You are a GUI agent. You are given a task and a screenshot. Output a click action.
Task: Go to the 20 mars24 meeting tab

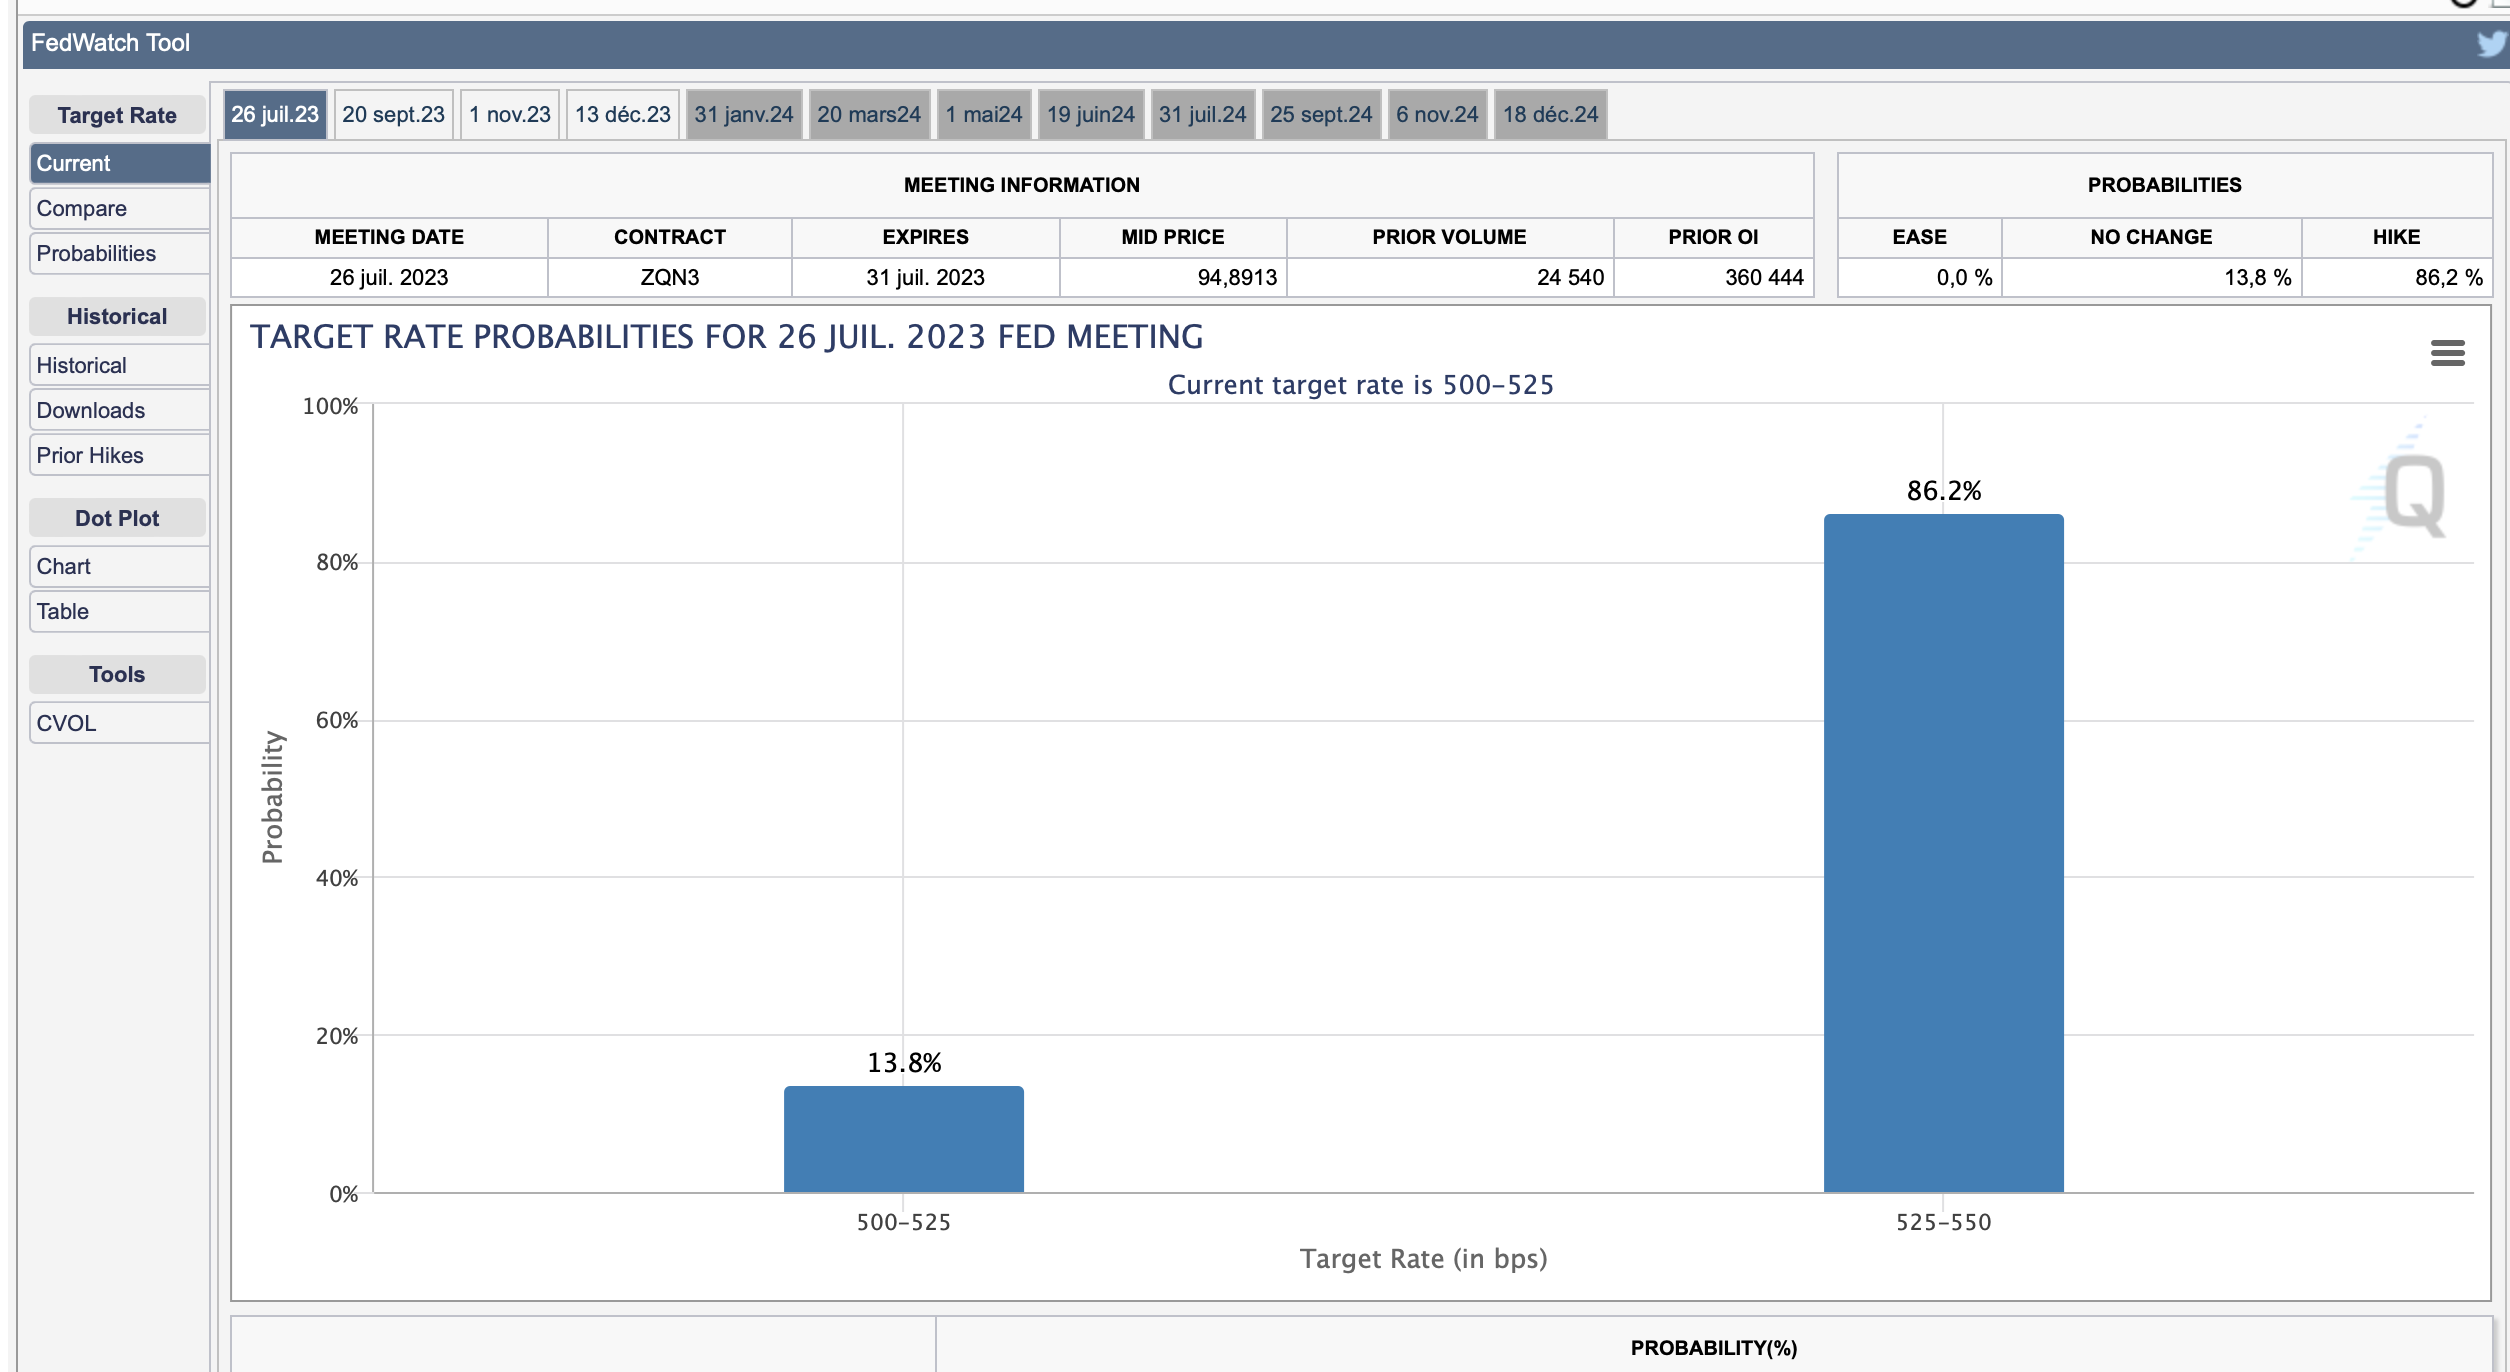pos(868,115)
